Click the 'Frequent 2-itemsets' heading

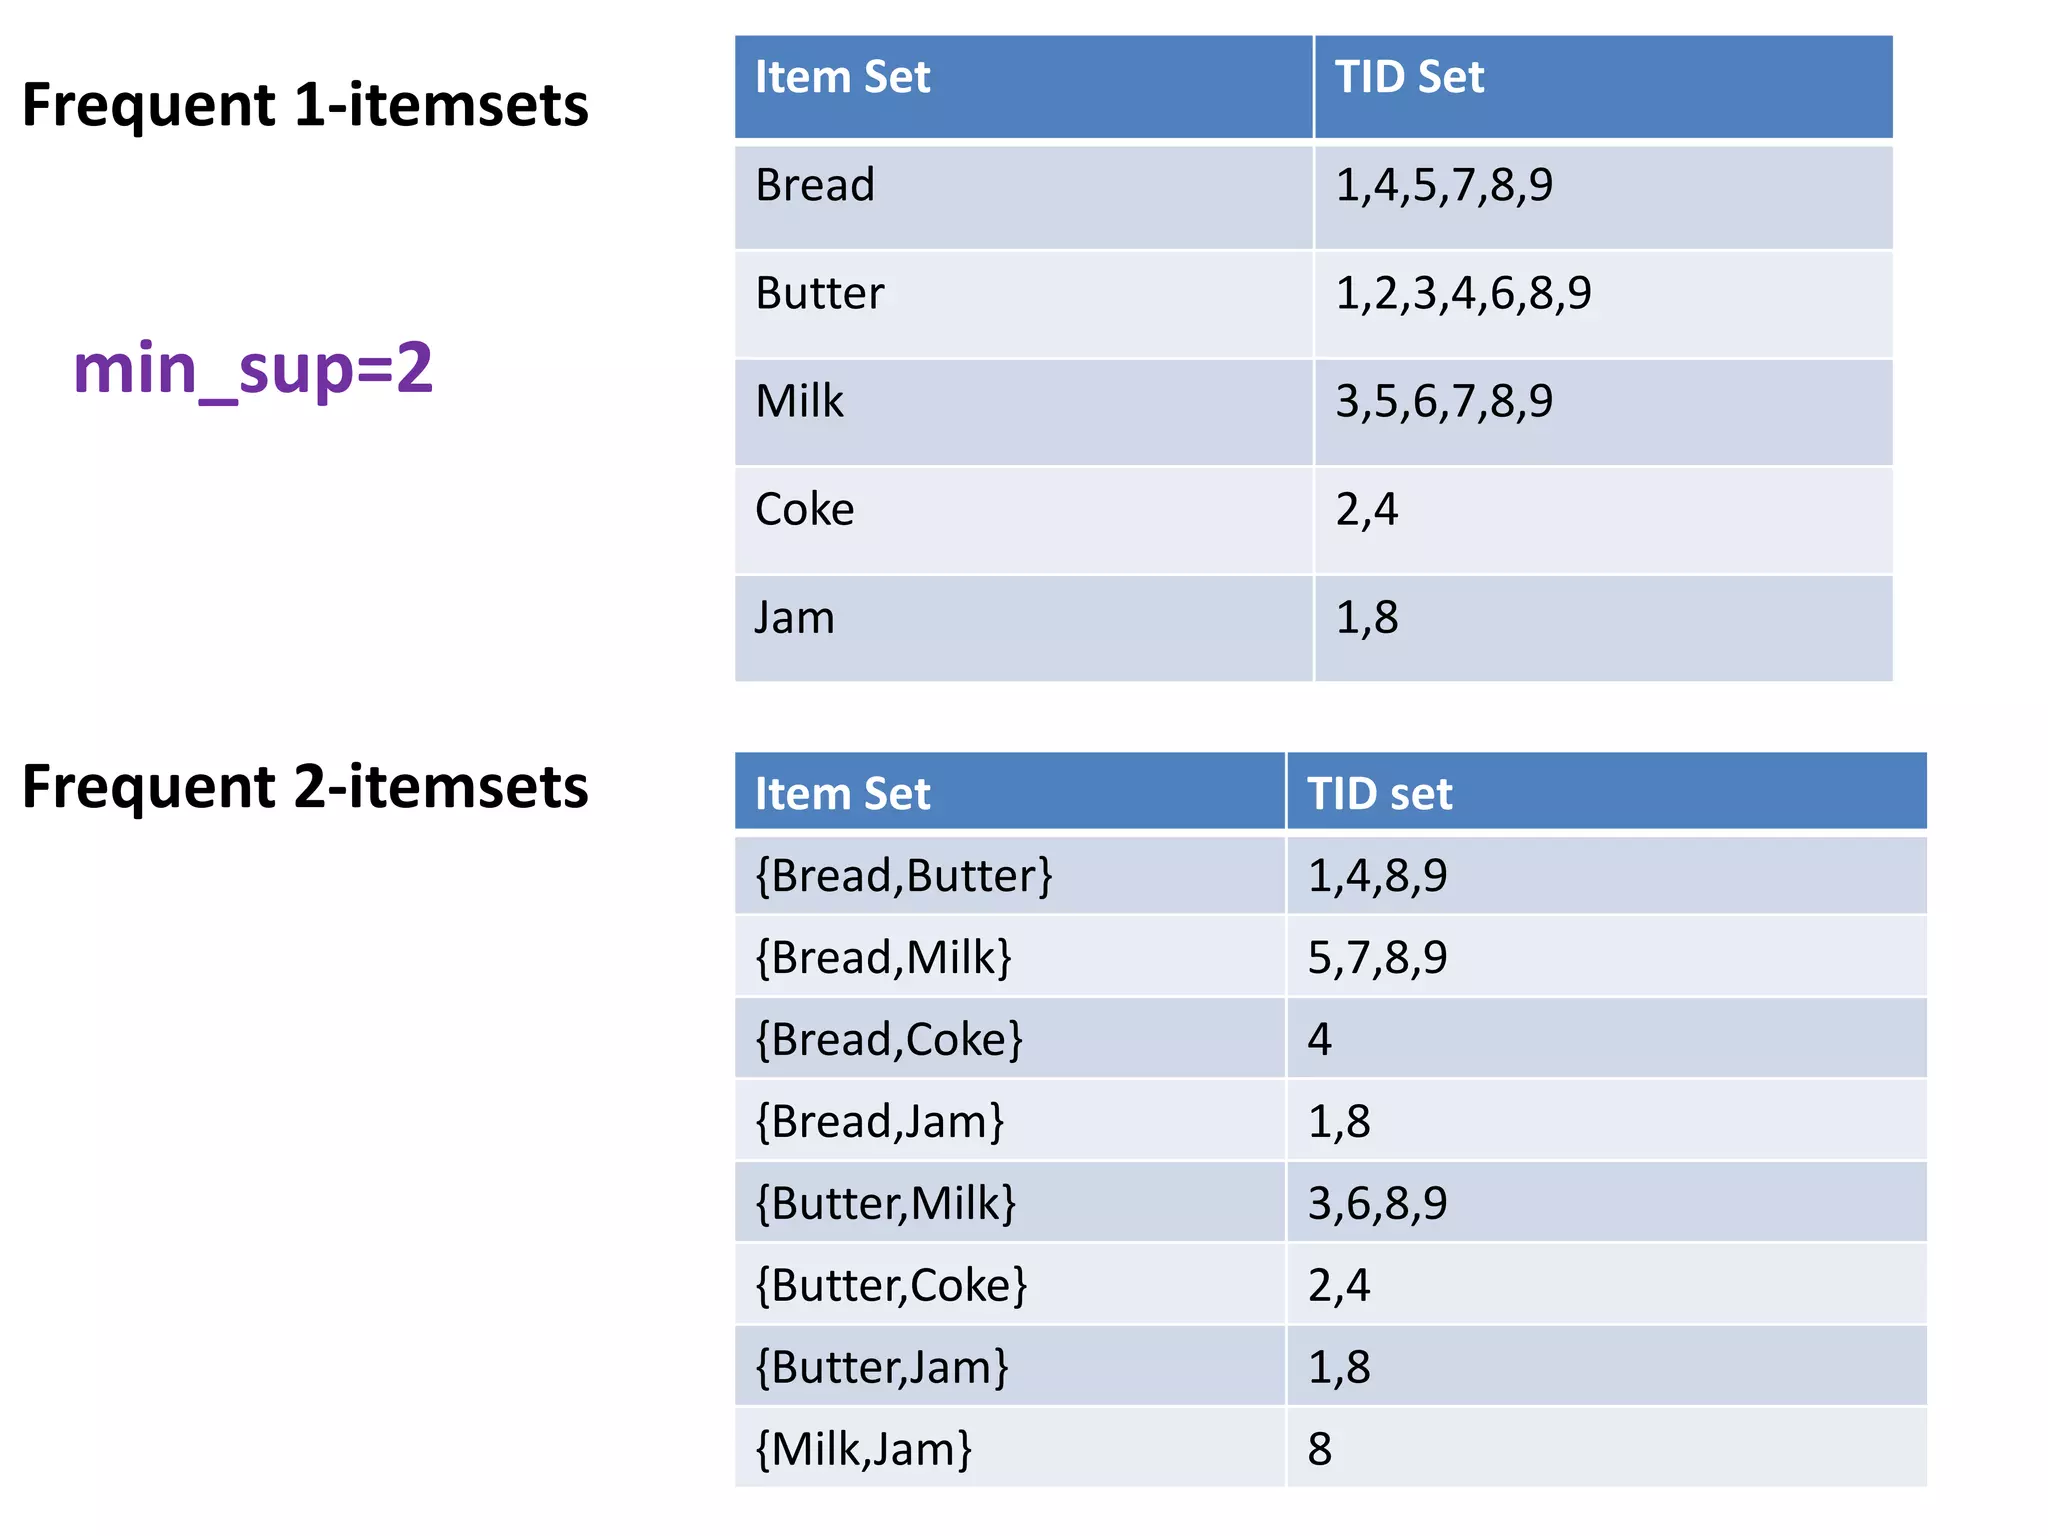(x=305, y=787)
